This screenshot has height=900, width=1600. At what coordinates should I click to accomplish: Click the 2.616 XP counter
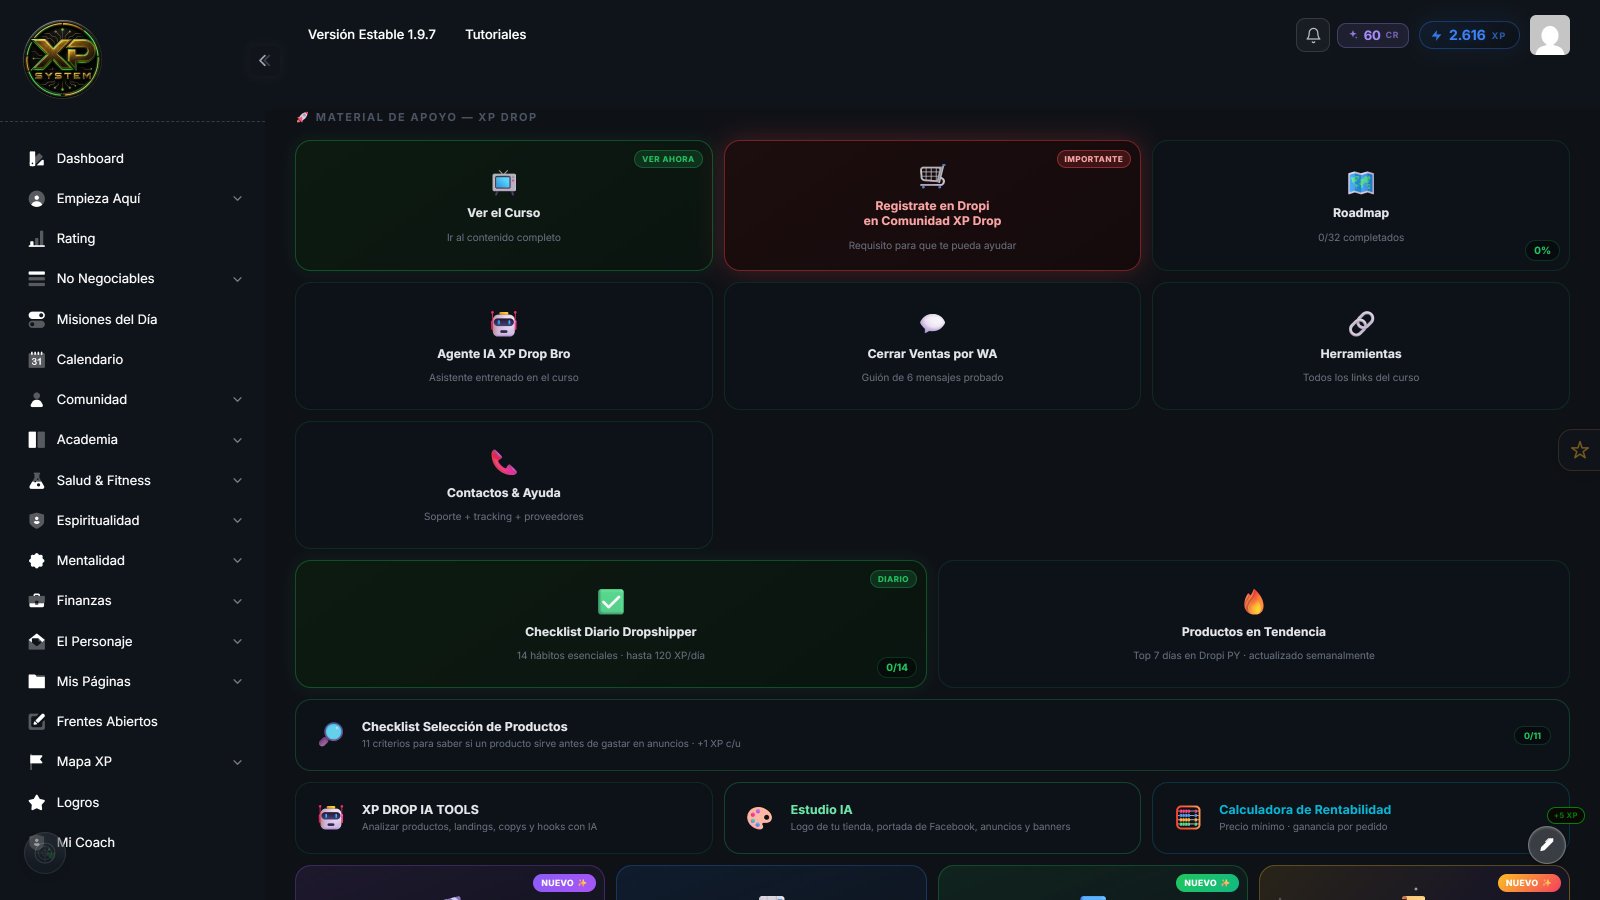click(x=1469, y=35)
